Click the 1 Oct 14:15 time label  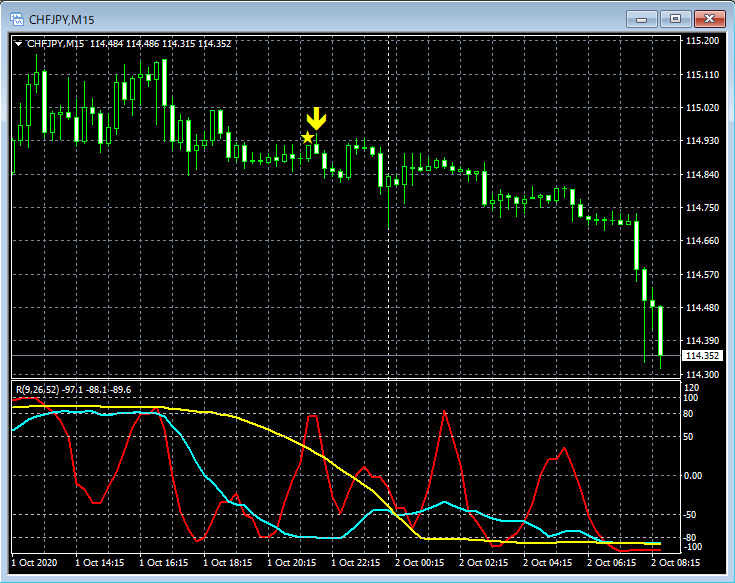(100, 562)
